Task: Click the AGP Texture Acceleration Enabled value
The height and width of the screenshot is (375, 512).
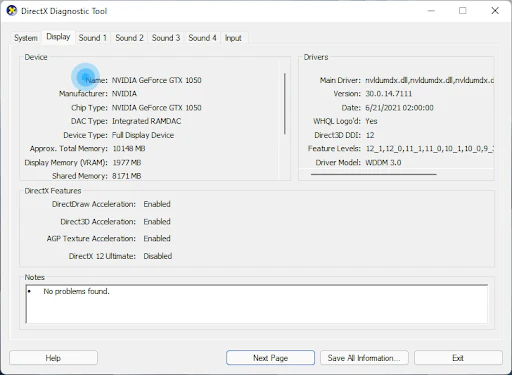Action: (157, 238)
